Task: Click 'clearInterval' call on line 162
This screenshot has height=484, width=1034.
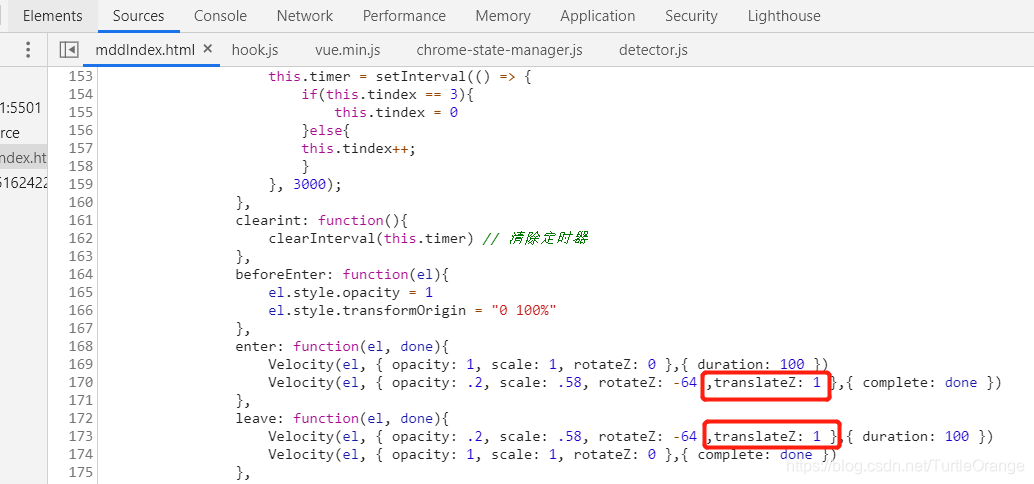Action: [322, 239]
